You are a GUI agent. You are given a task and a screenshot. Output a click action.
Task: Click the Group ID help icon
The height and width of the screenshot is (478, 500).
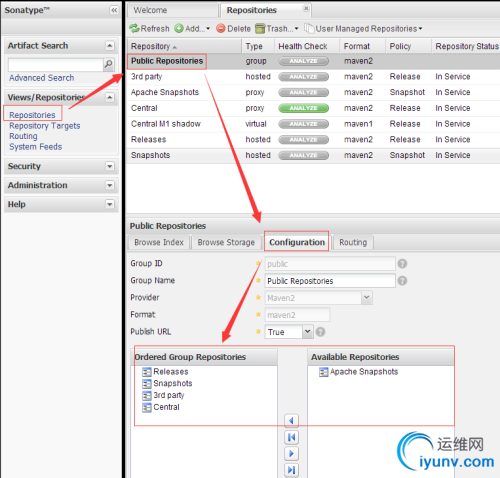tap(402, 264)
